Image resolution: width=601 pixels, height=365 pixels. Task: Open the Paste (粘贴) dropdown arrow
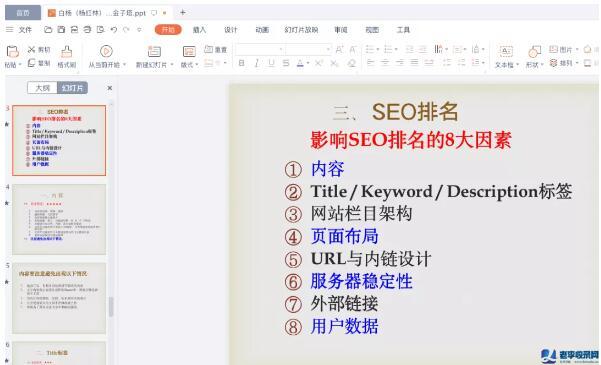coord(20,64)
